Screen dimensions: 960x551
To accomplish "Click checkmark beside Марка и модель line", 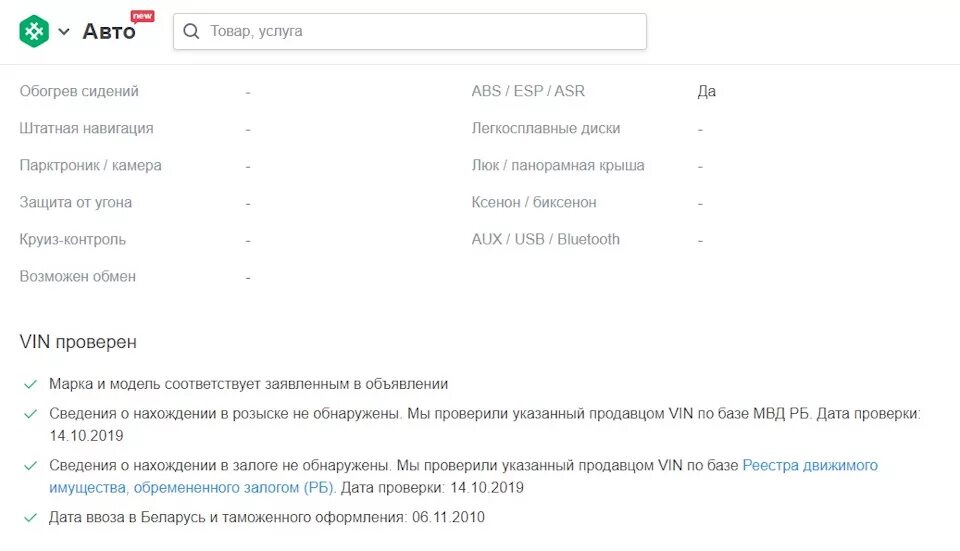I will (x=31, y=384).
